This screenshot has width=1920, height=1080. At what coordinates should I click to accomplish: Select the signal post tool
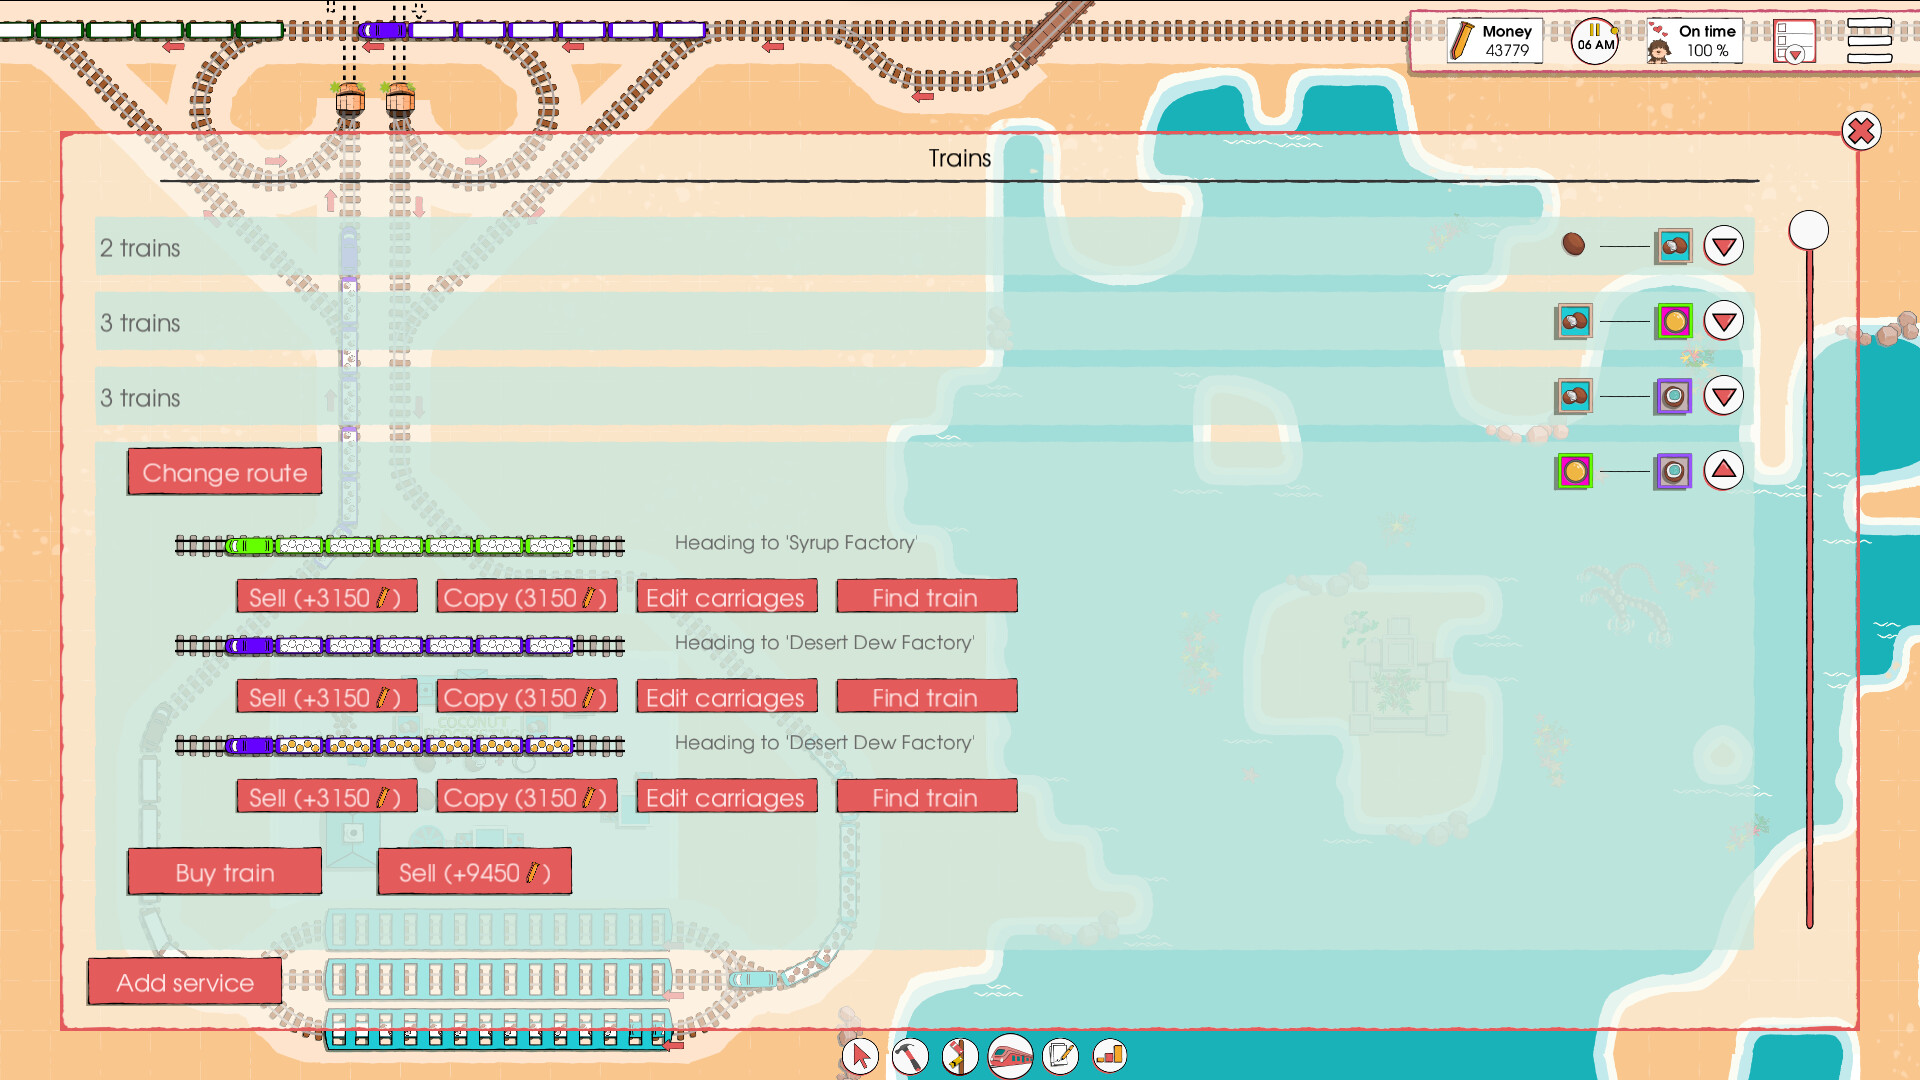960,1055
